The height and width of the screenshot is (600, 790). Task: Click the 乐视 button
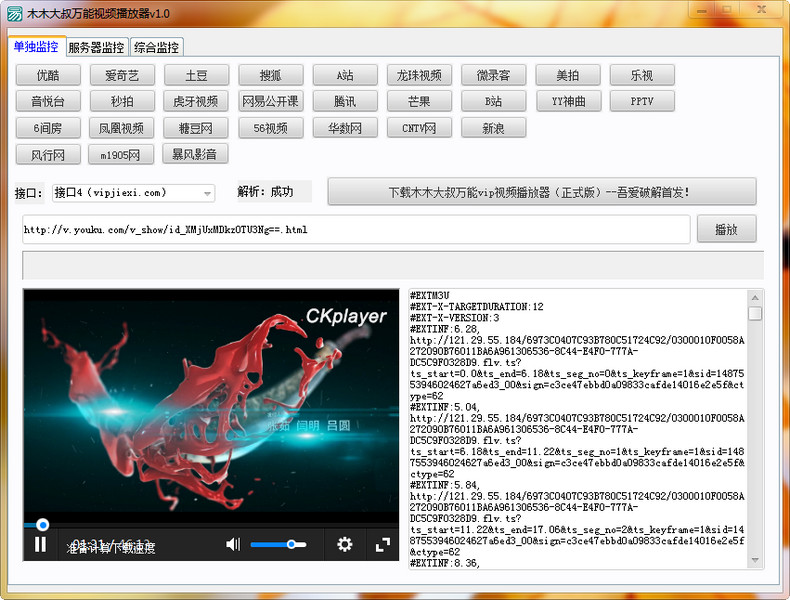642,76
